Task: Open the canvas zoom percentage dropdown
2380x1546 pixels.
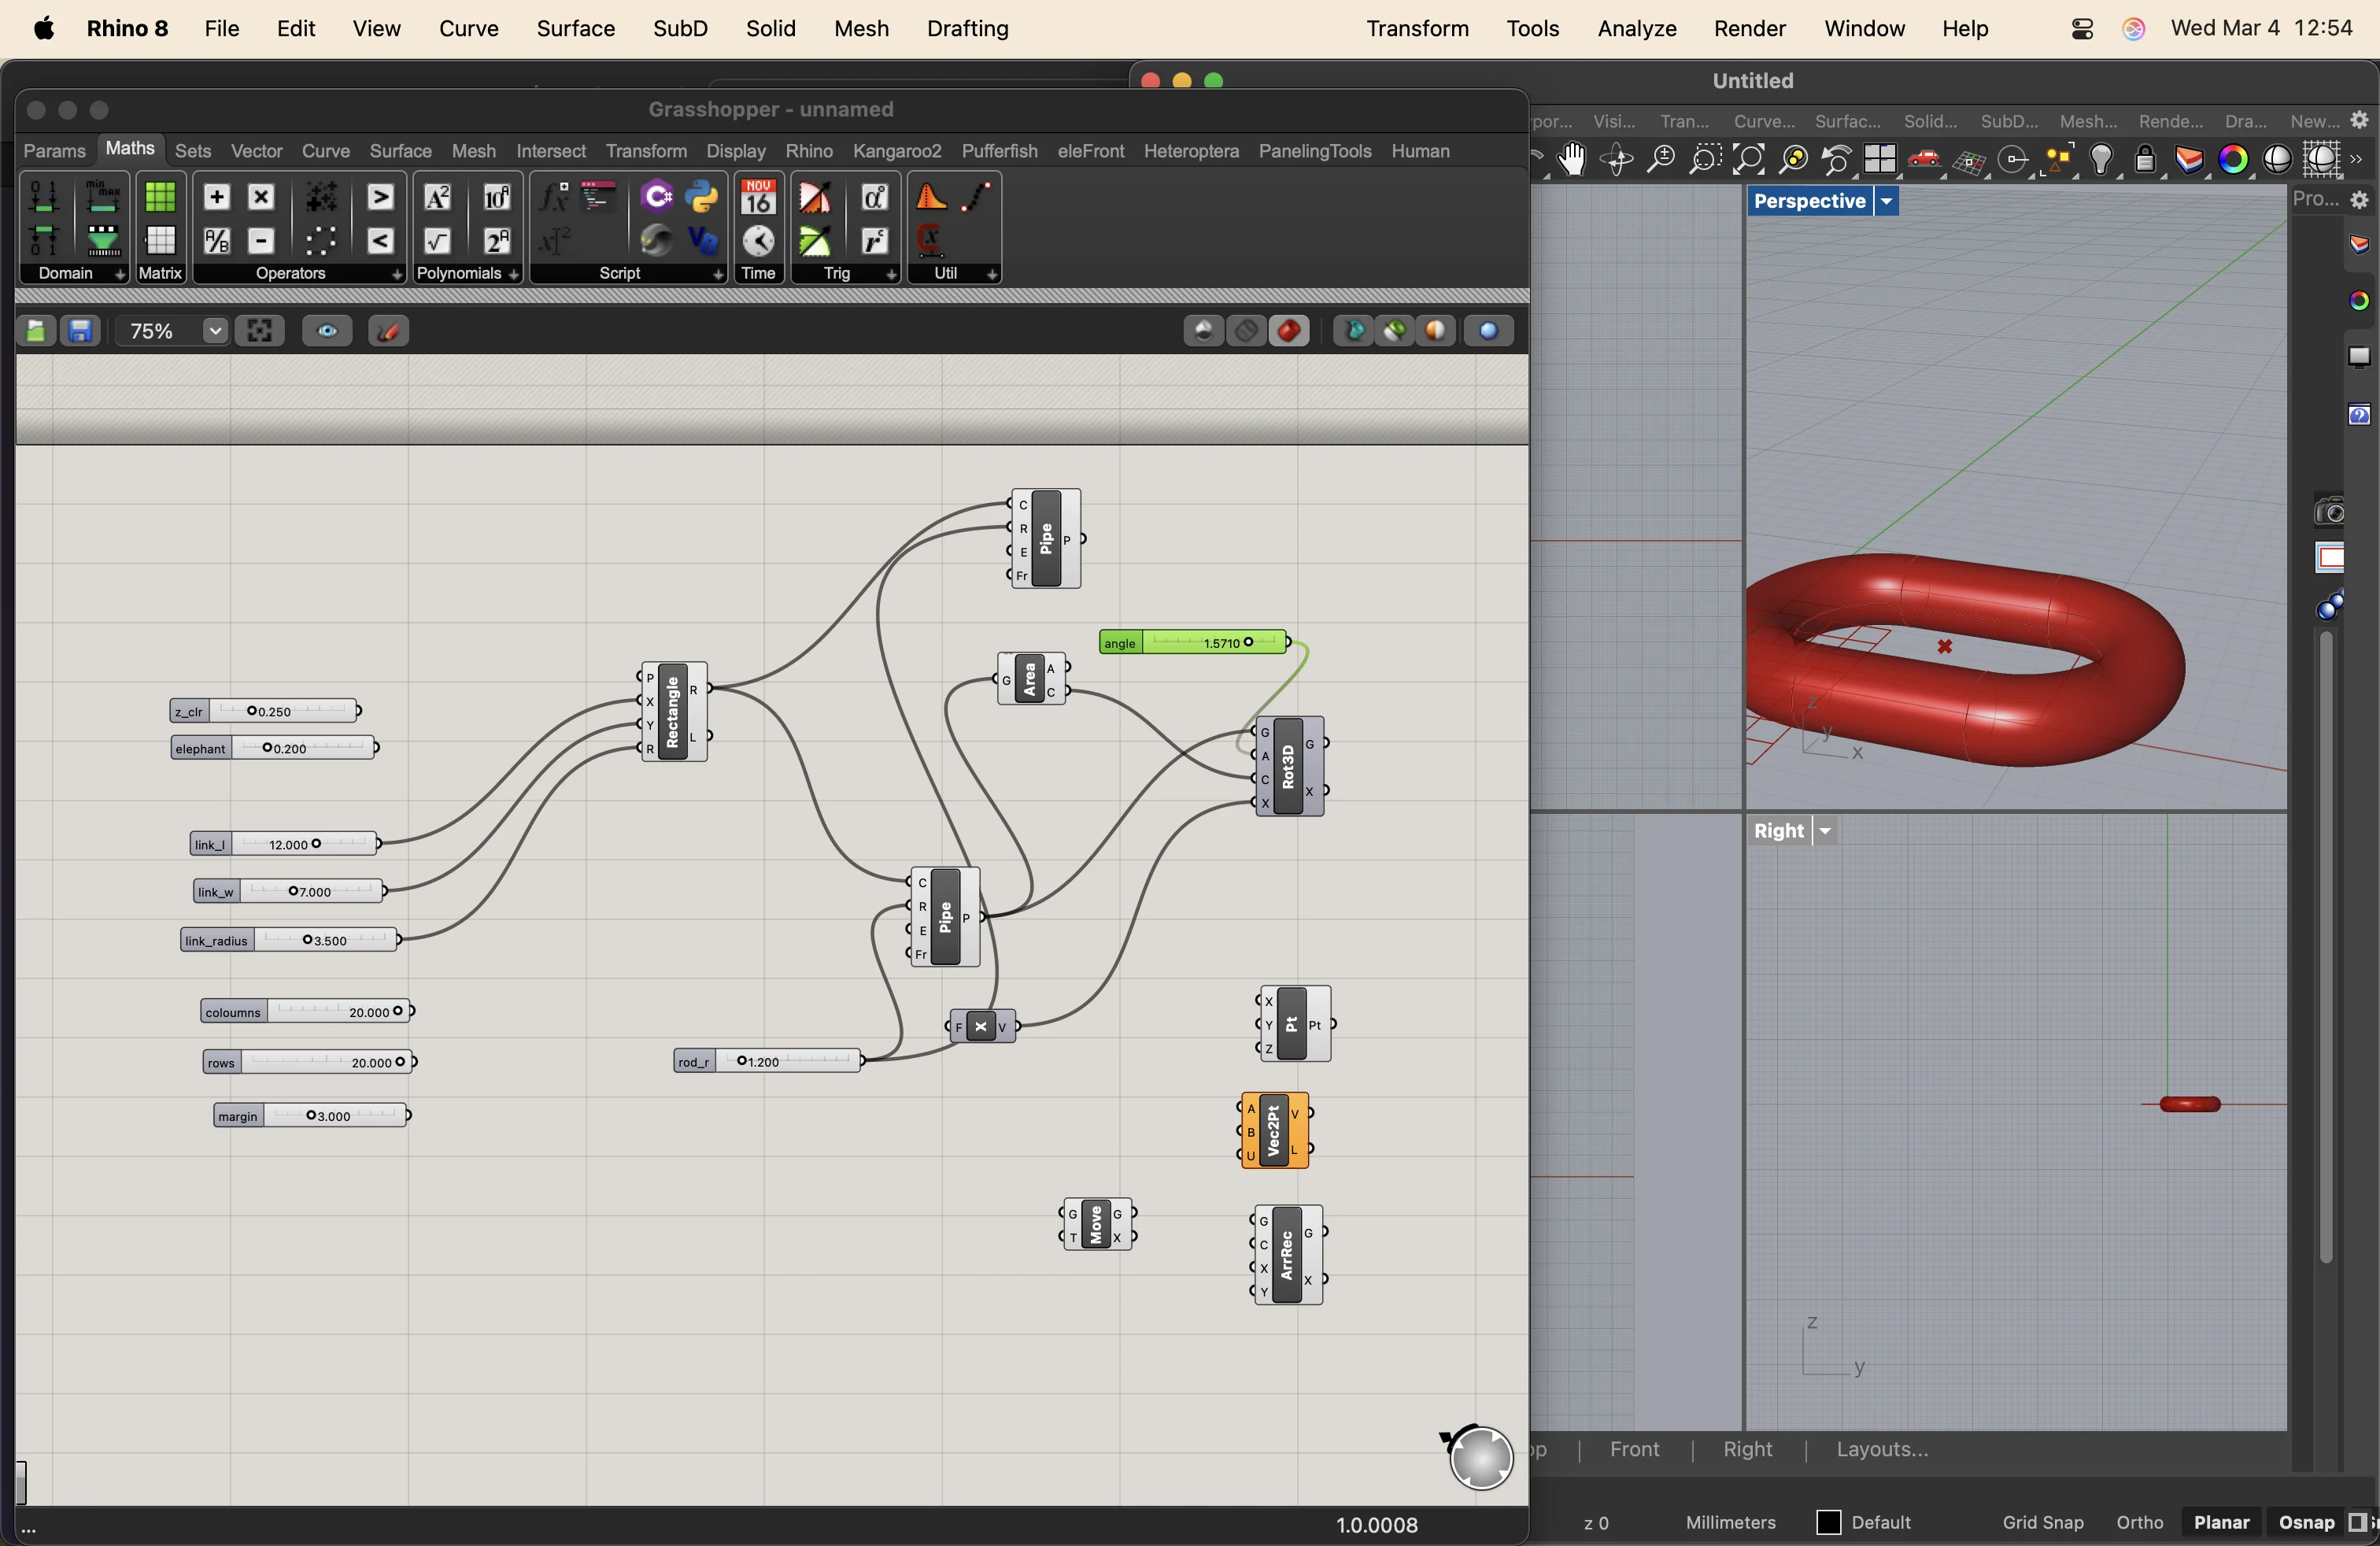Action: [214, 331]
